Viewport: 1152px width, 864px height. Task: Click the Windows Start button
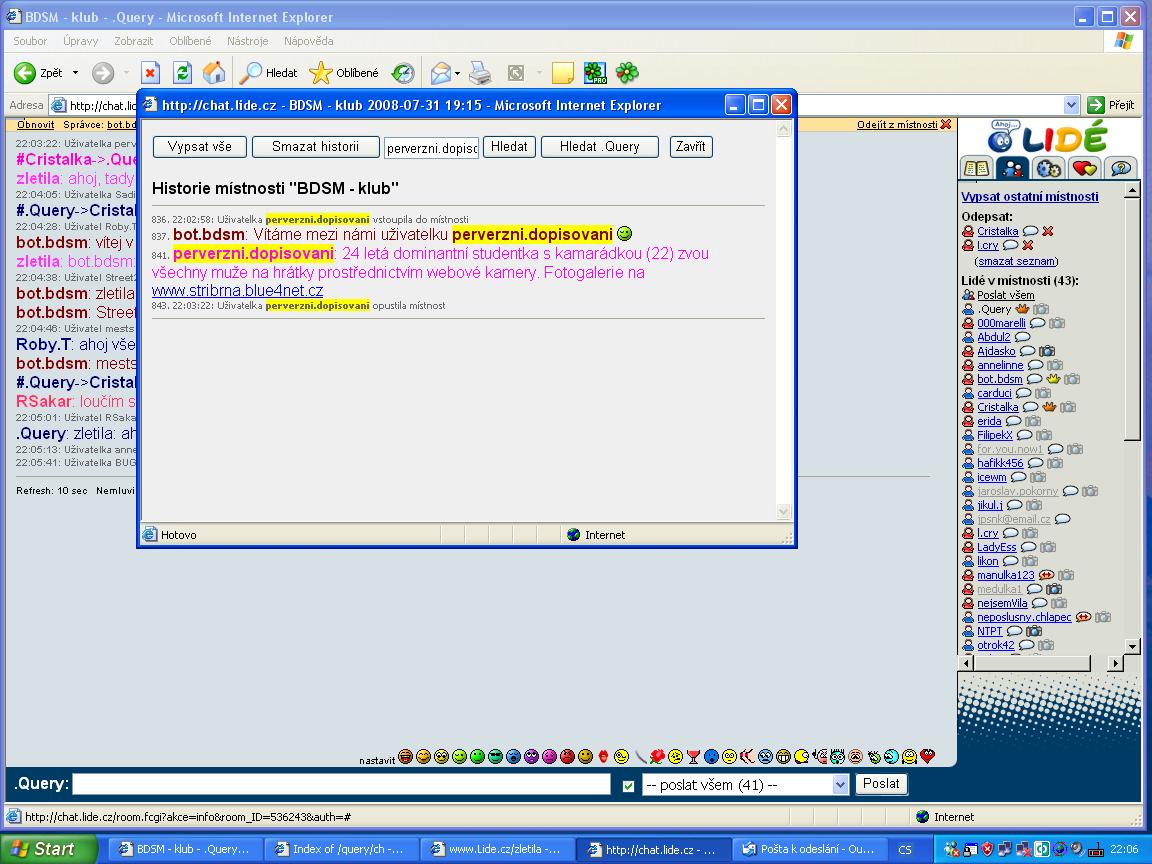[49, 849]
